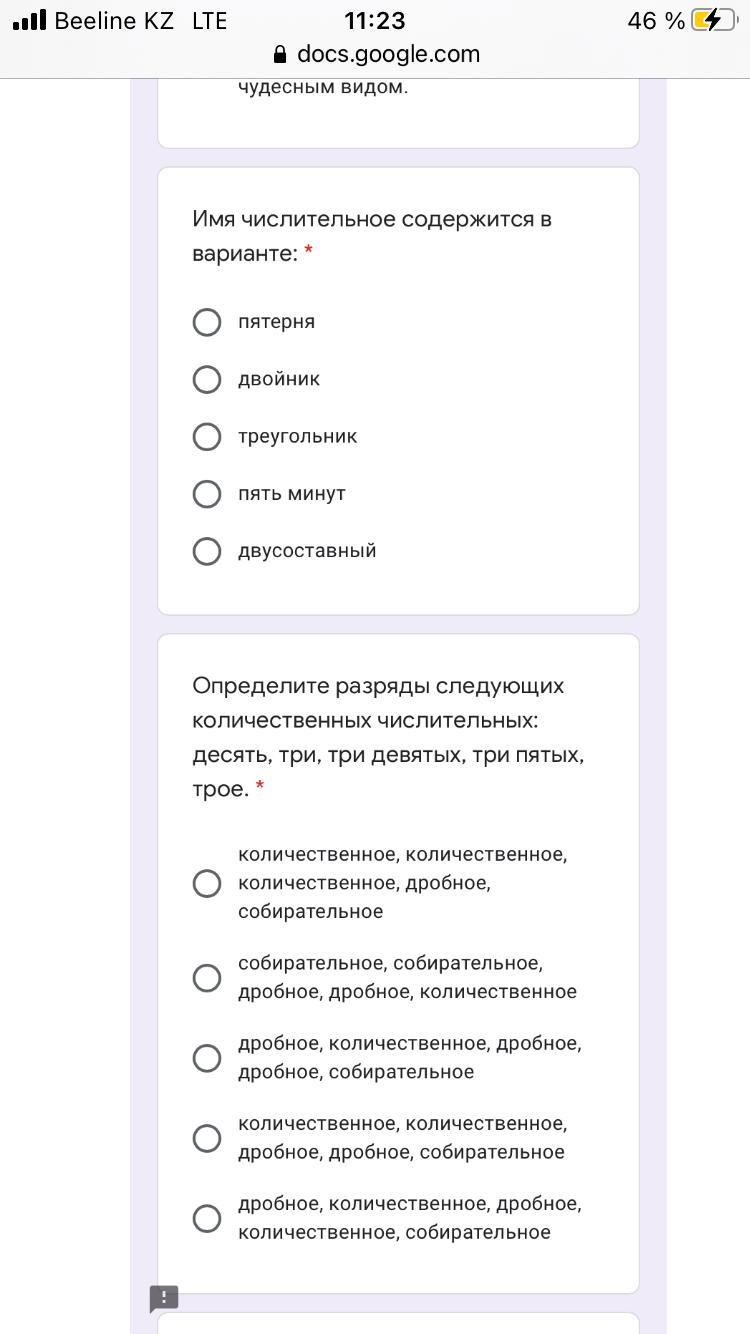This screenshot has width=750, height=1334.
Task: Choose the 'двойник' answer option
Action: 207,379
